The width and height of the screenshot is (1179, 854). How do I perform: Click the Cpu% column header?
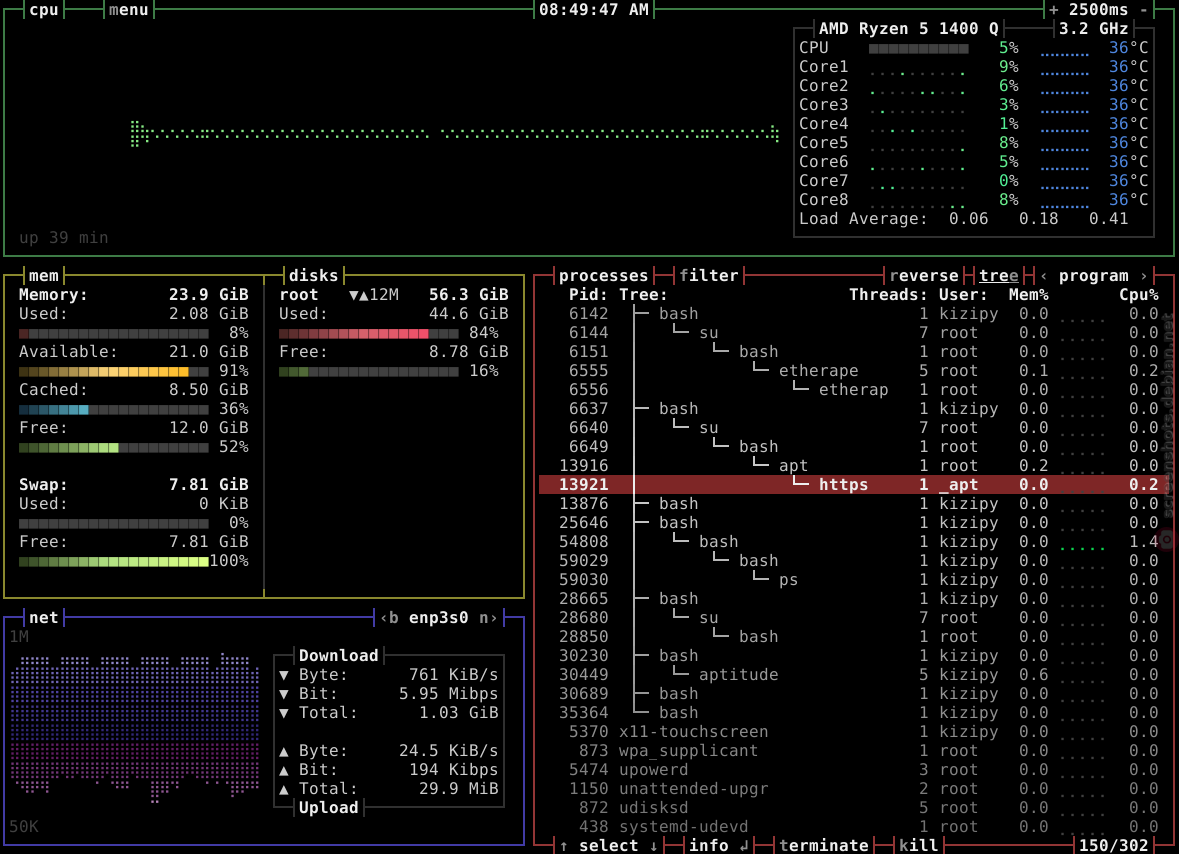[1138, 295]
